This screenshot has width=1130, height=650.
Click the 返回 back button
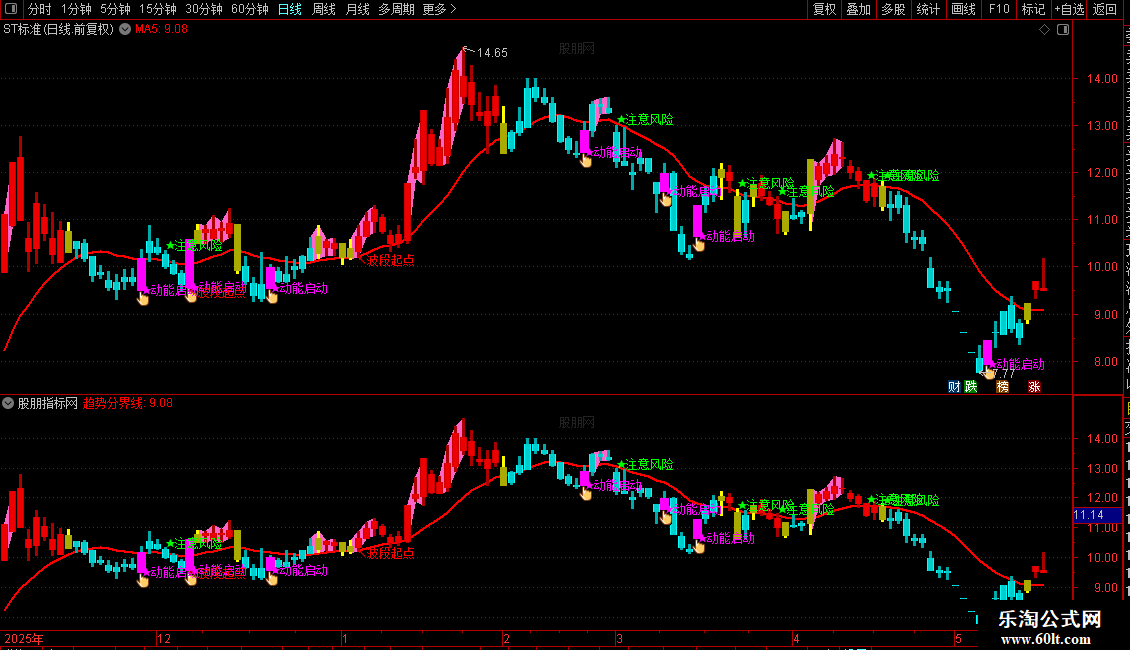(x=1105, y=9)
